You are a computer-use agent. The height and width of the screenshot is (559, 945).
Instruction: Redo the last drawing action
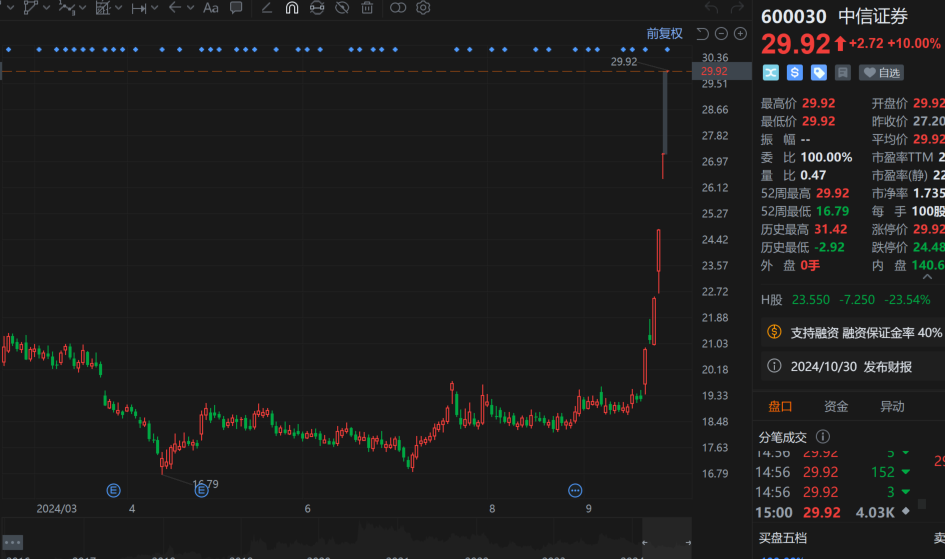pos(736,8)
